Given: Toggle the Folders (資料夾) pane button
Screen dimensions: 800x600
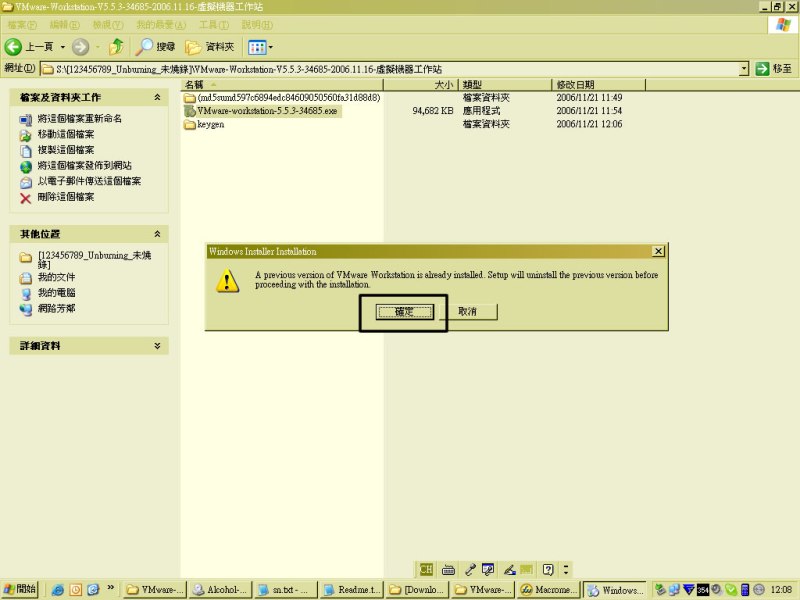Looking at the screenshot, I should pos(210,47).
